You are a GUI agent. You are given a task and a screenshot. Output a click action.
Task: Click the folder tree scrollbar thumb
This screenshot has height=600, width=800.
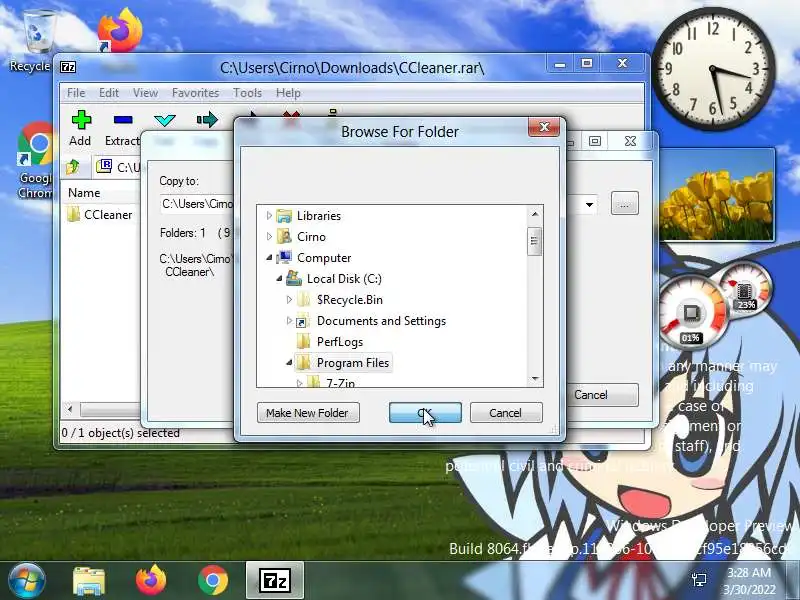coord(535,241)
